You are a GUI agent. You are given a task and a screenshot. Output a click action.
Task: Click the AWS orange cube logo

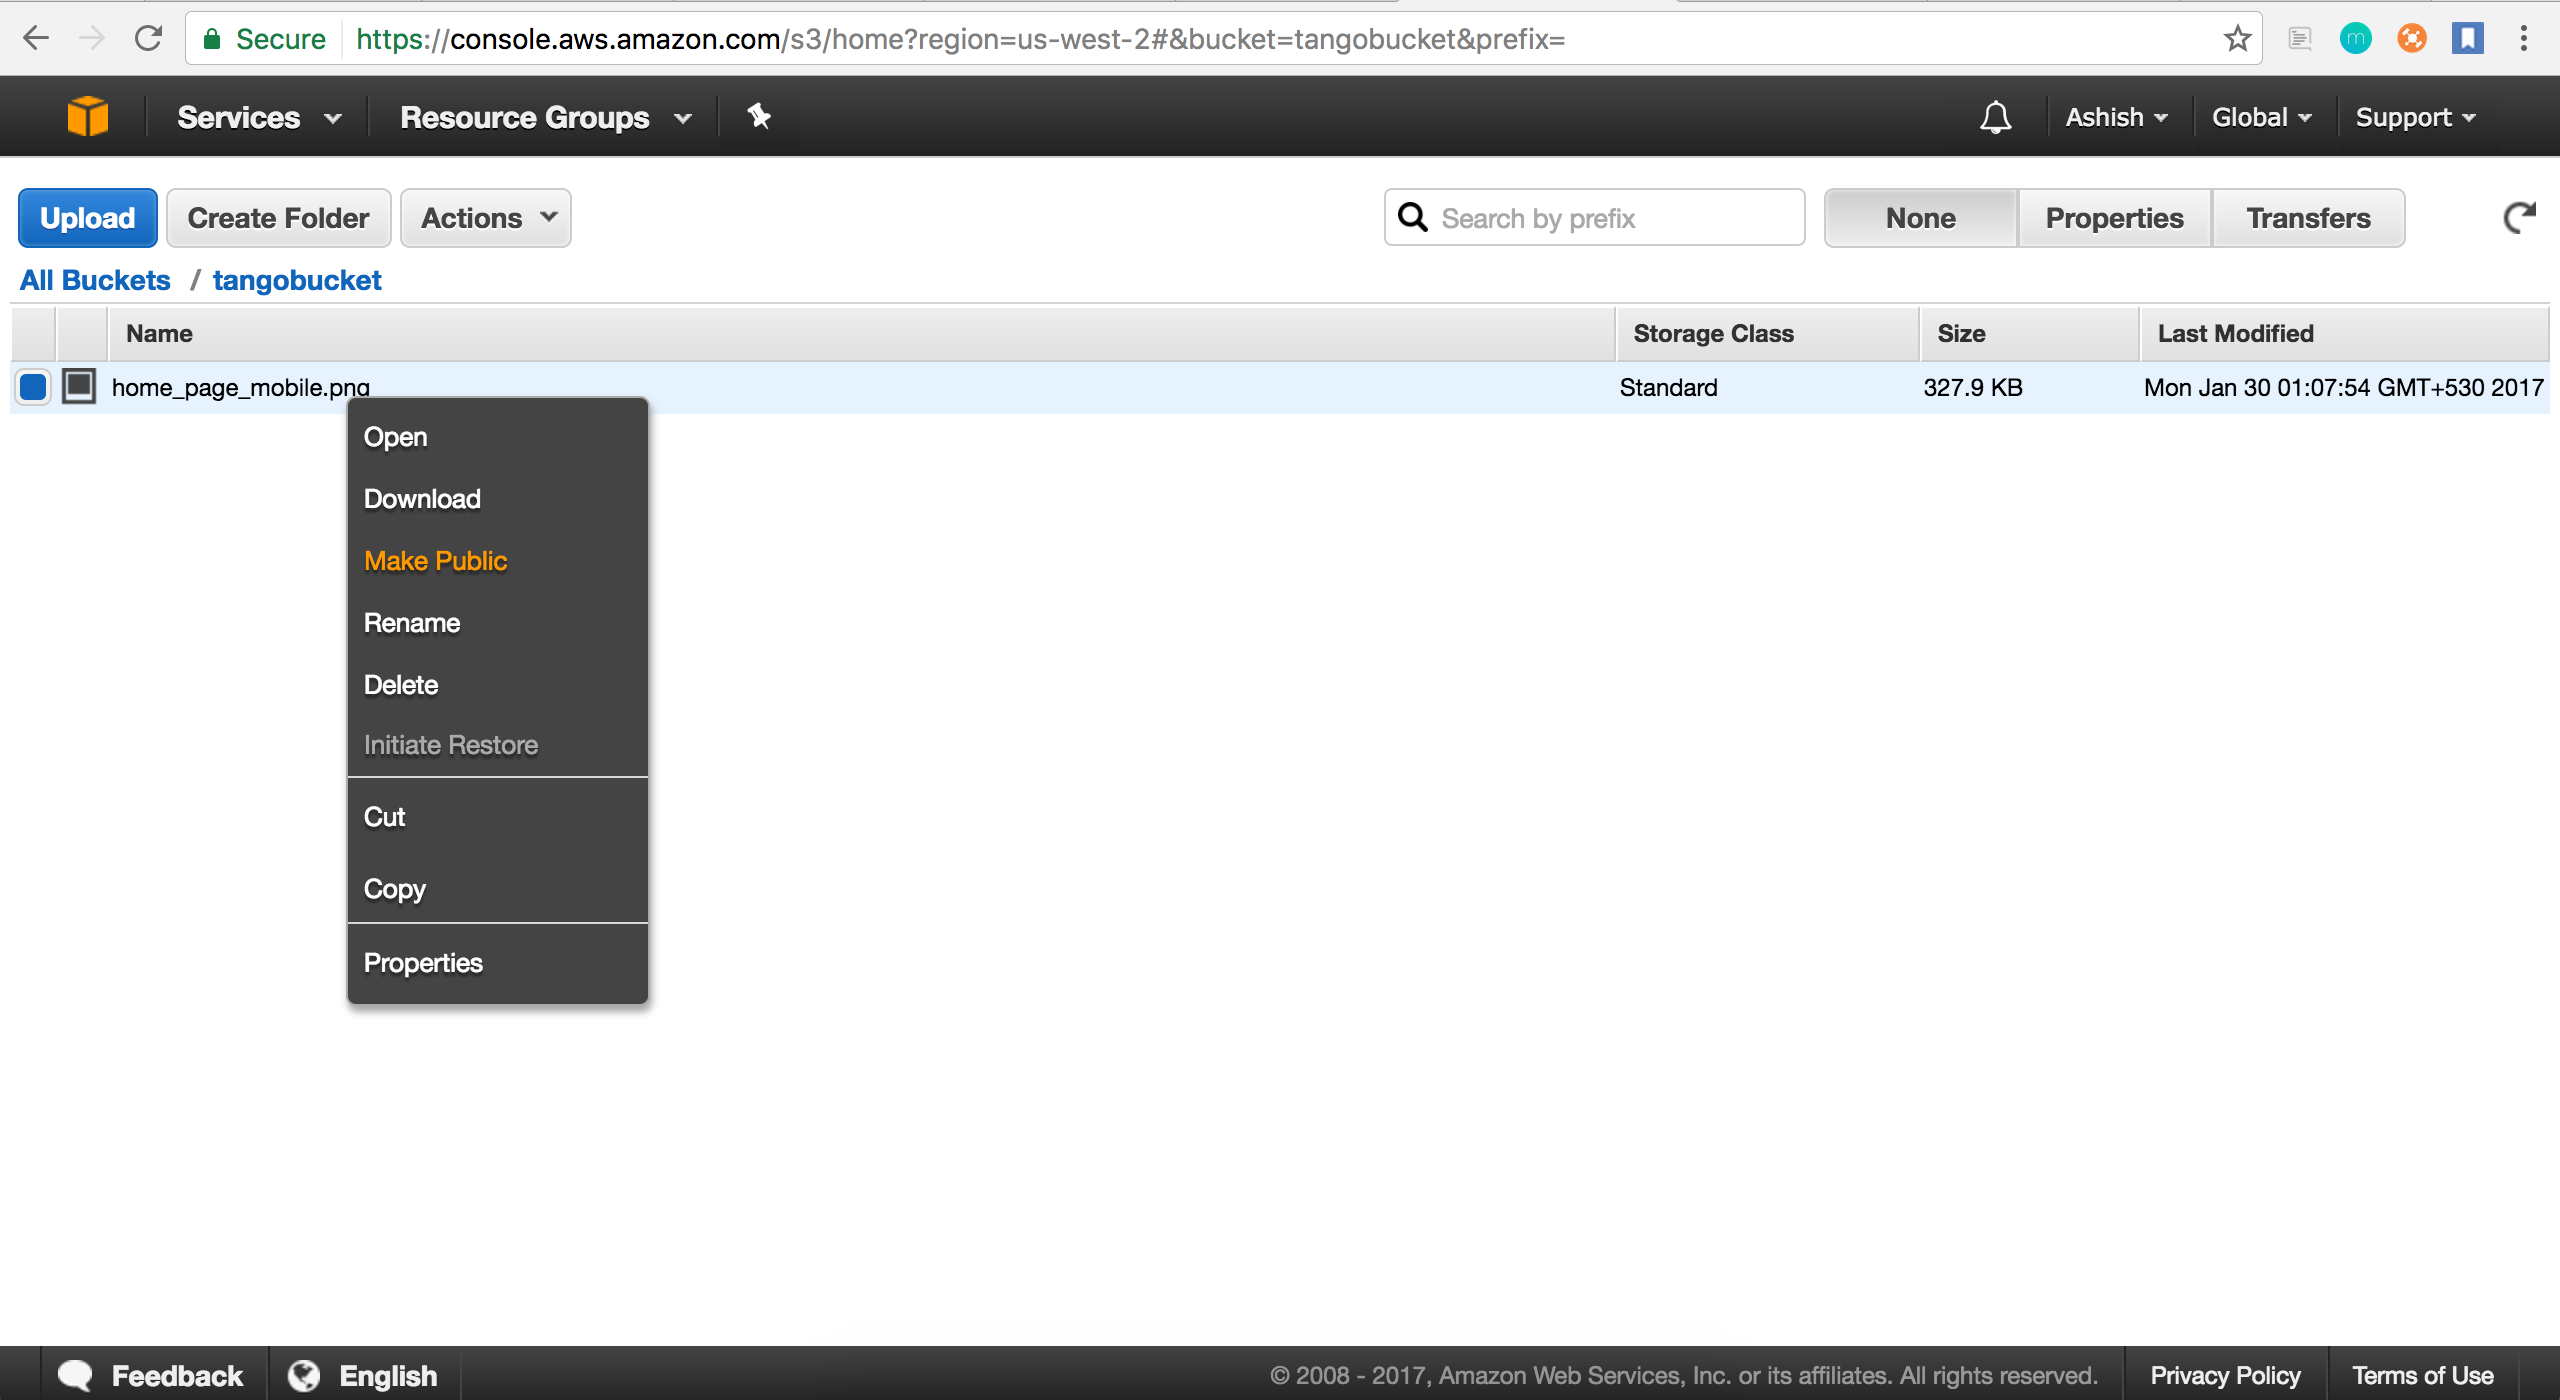coord(87,117)
